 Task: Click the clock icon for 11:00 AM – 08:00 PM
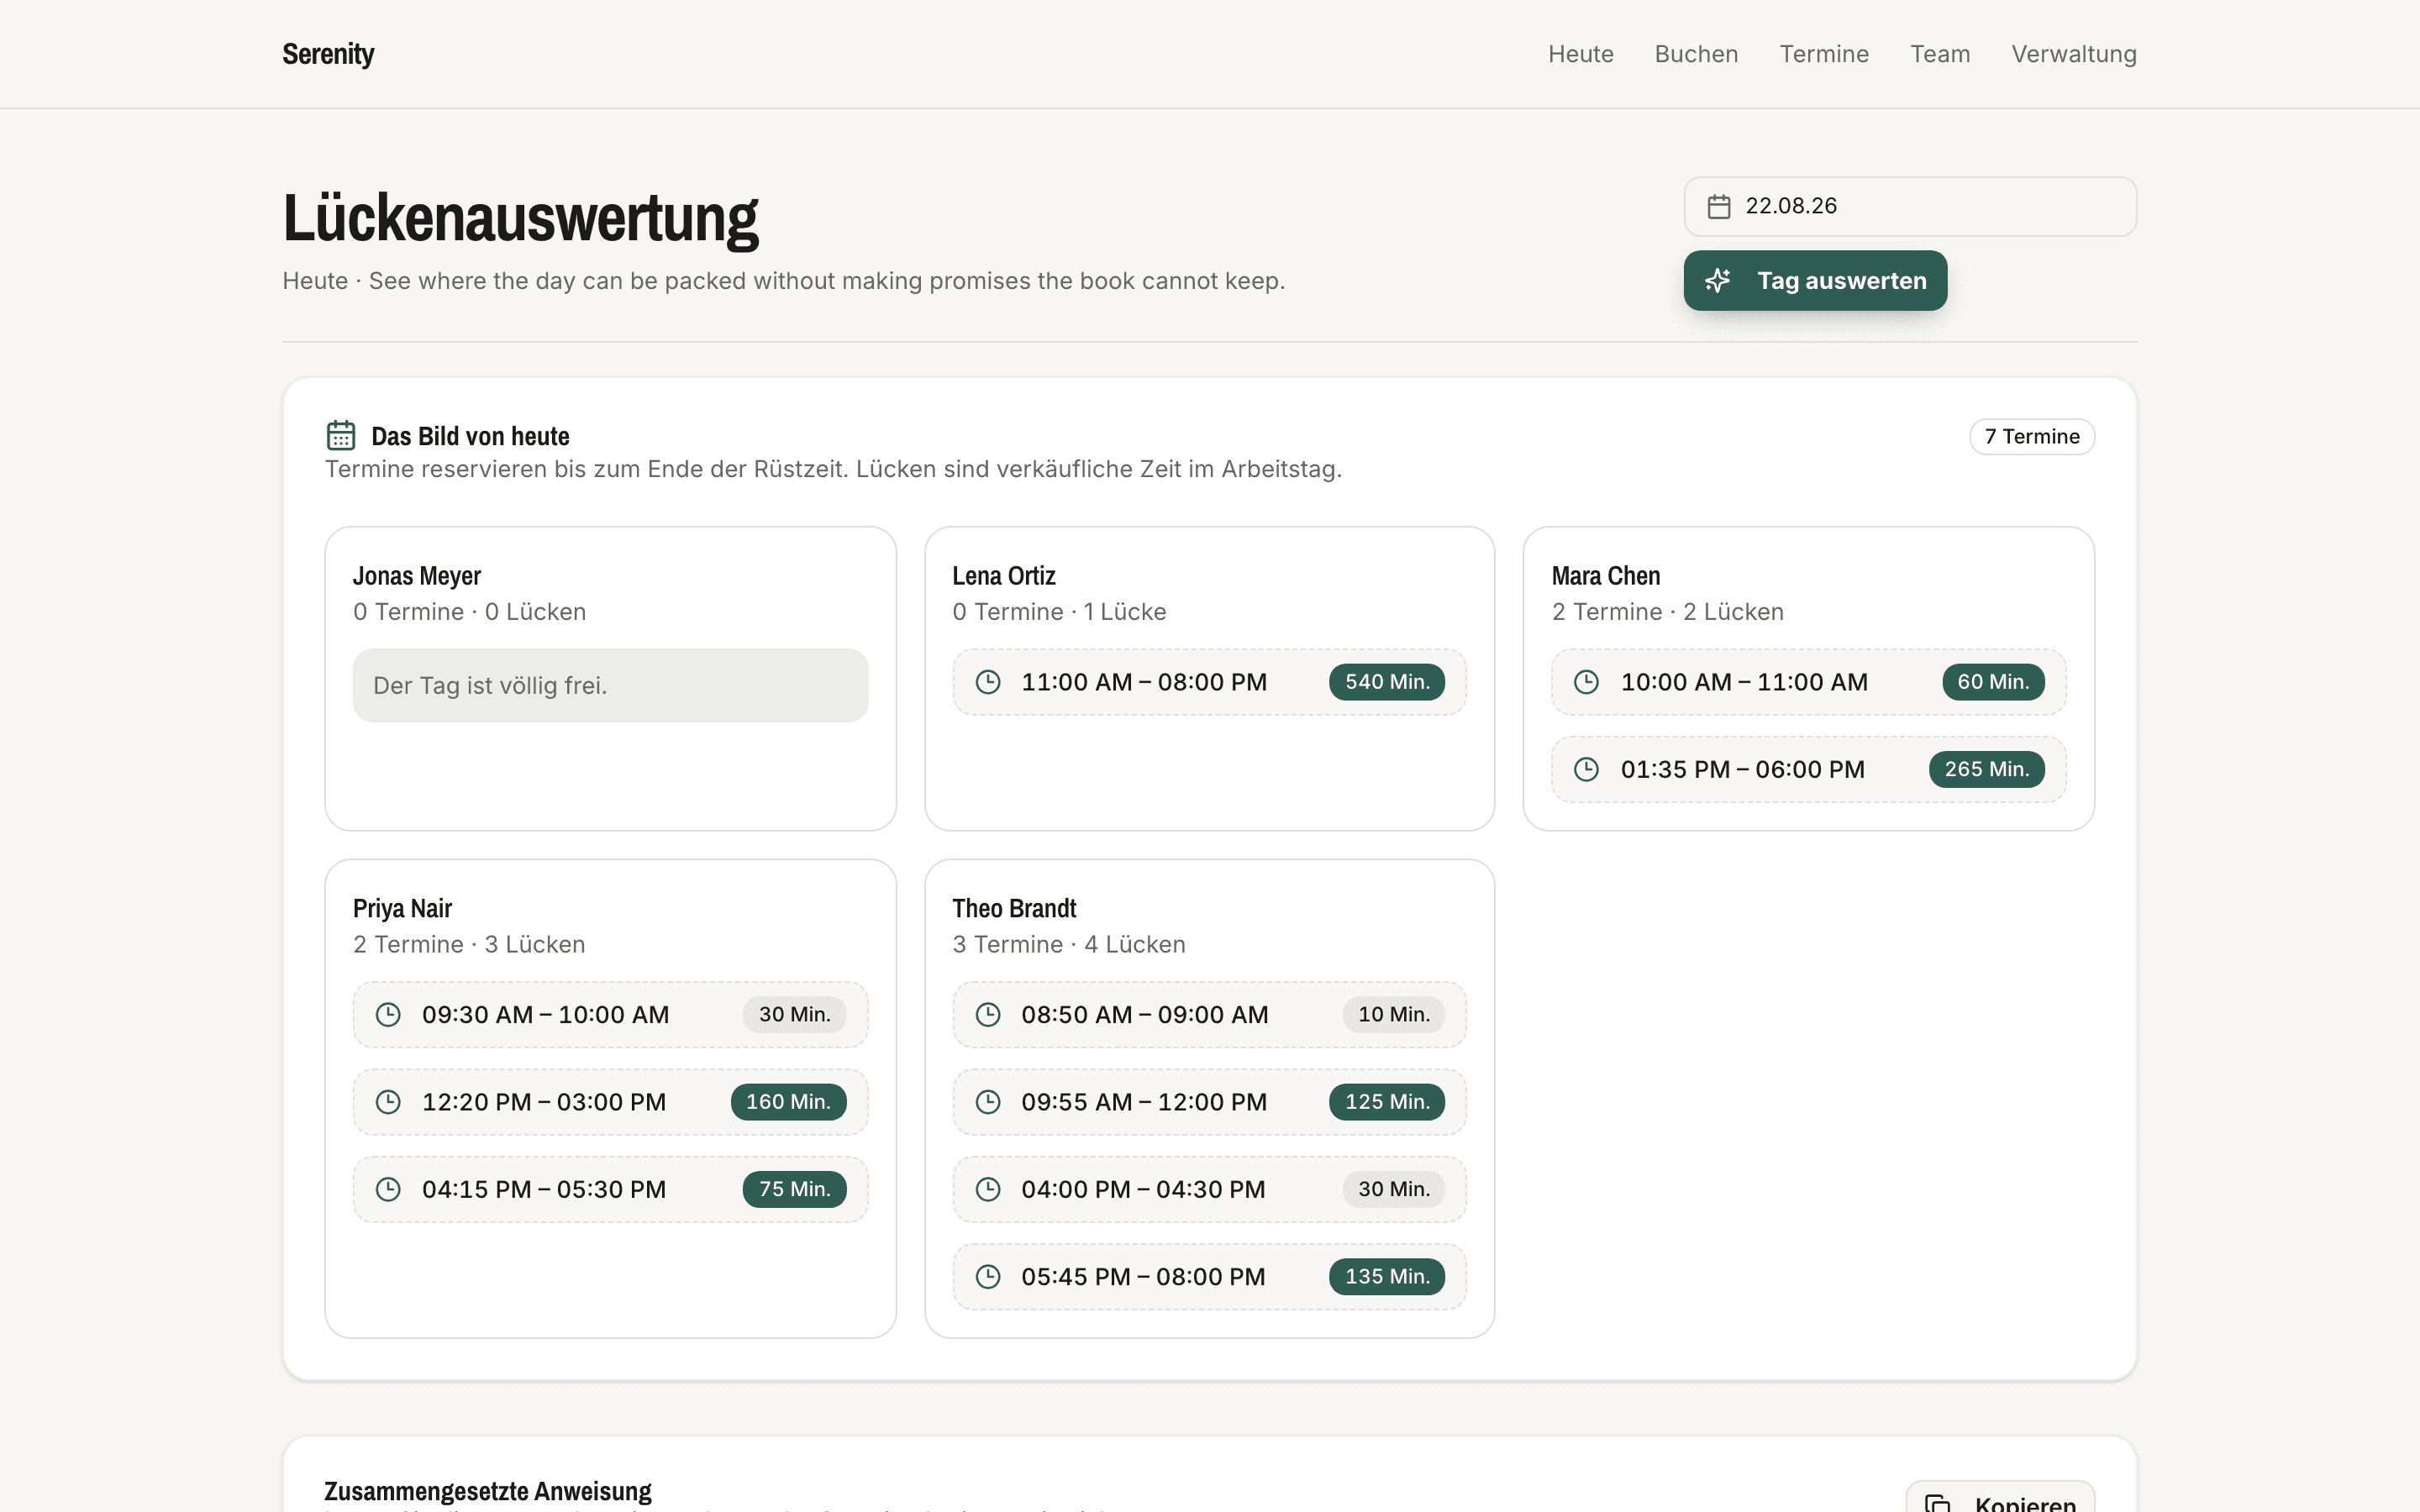988,682
